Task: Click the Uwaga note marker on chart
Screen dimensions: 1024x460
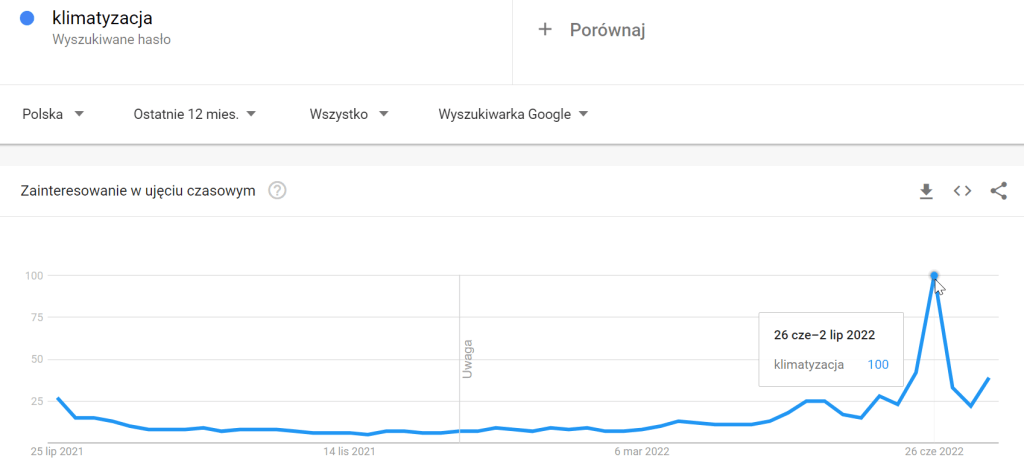Action: (x=467, y=360)
